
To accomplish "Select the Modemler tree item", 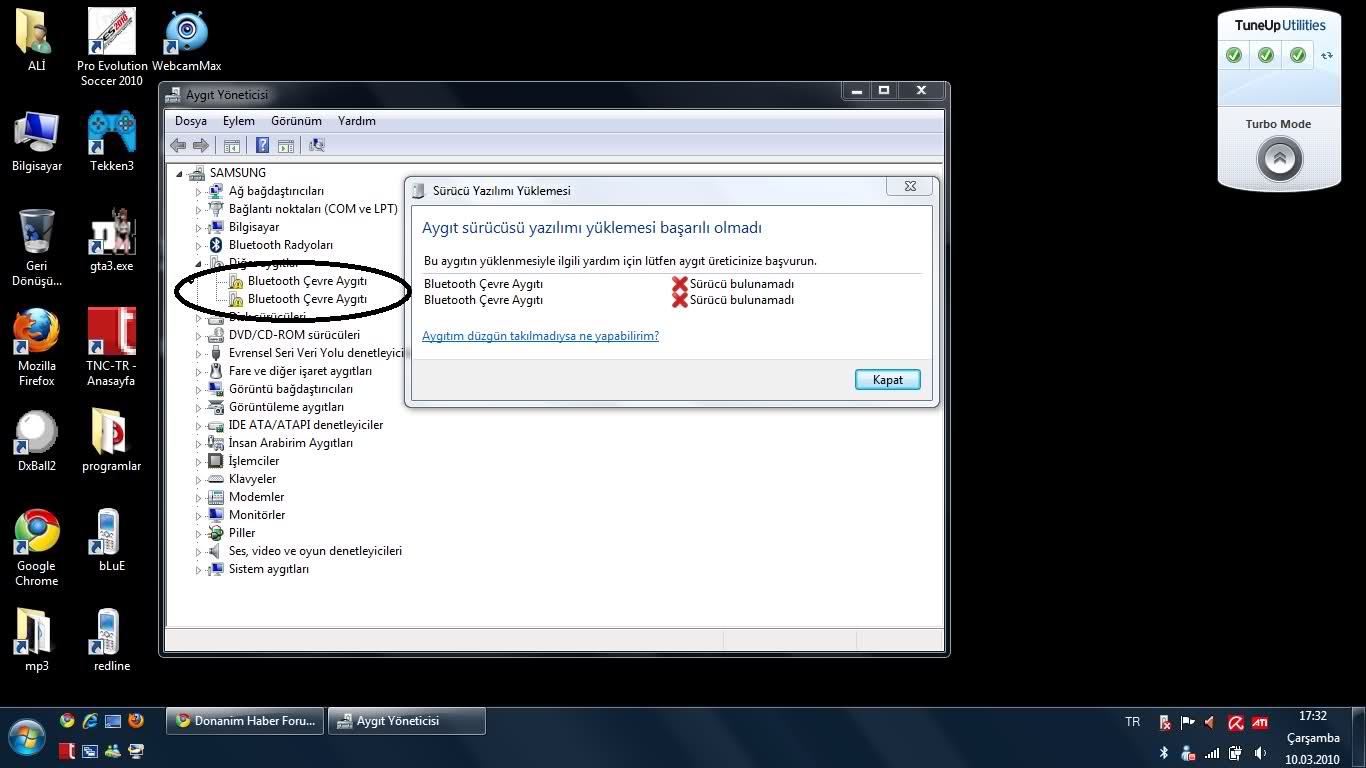I will [256, 497].
